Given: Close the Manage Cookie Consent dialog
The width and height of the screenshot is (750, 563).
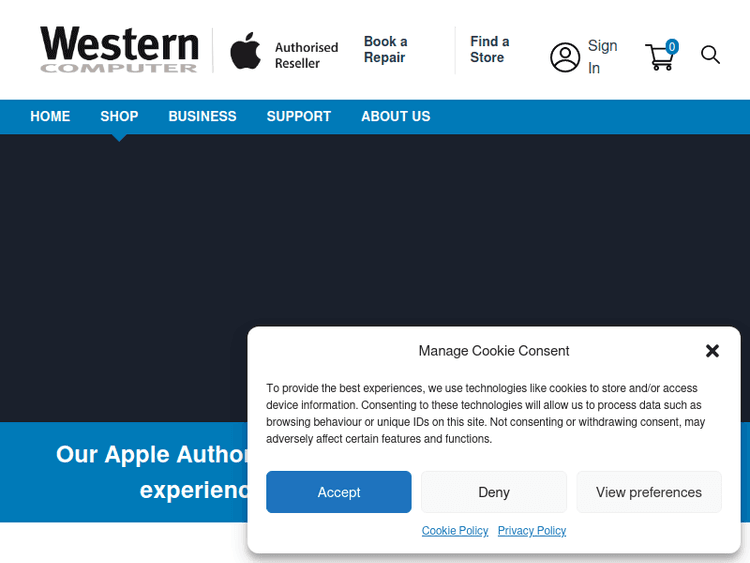Looking at the screenshot, I should click(712, 351).
